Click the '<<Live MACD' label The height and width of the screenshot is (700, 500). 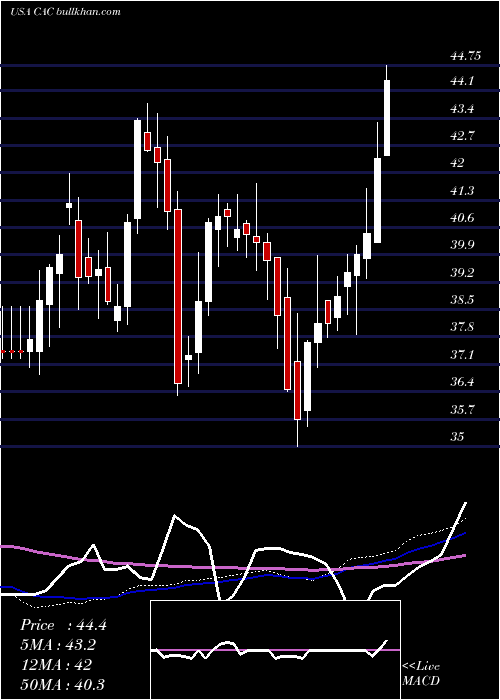[421, 674]
